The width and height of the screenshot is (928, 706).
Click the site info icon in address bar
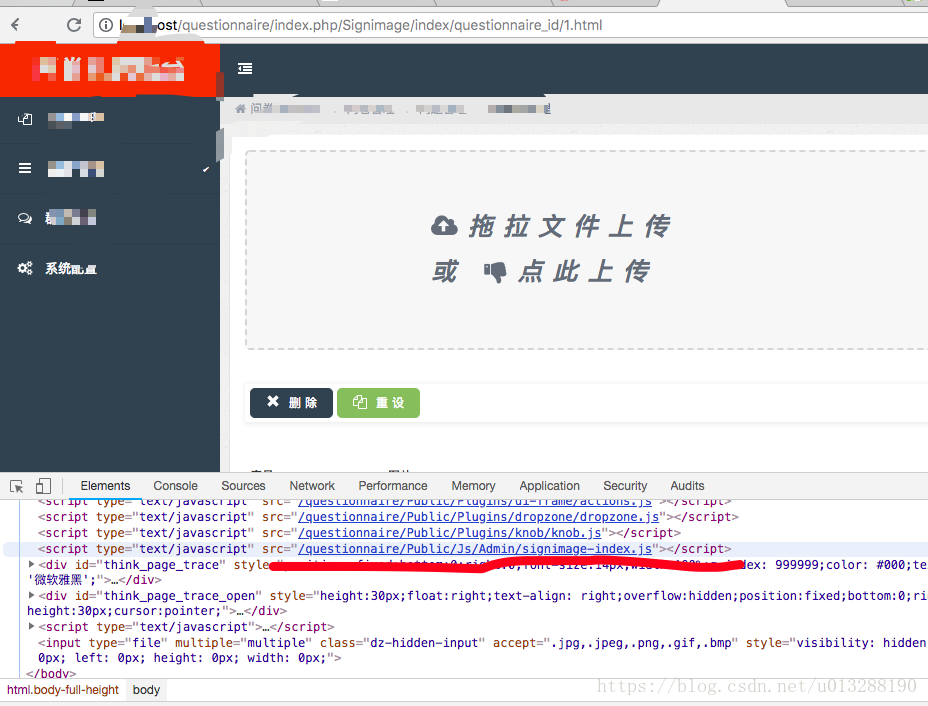(x=106, y=25)
